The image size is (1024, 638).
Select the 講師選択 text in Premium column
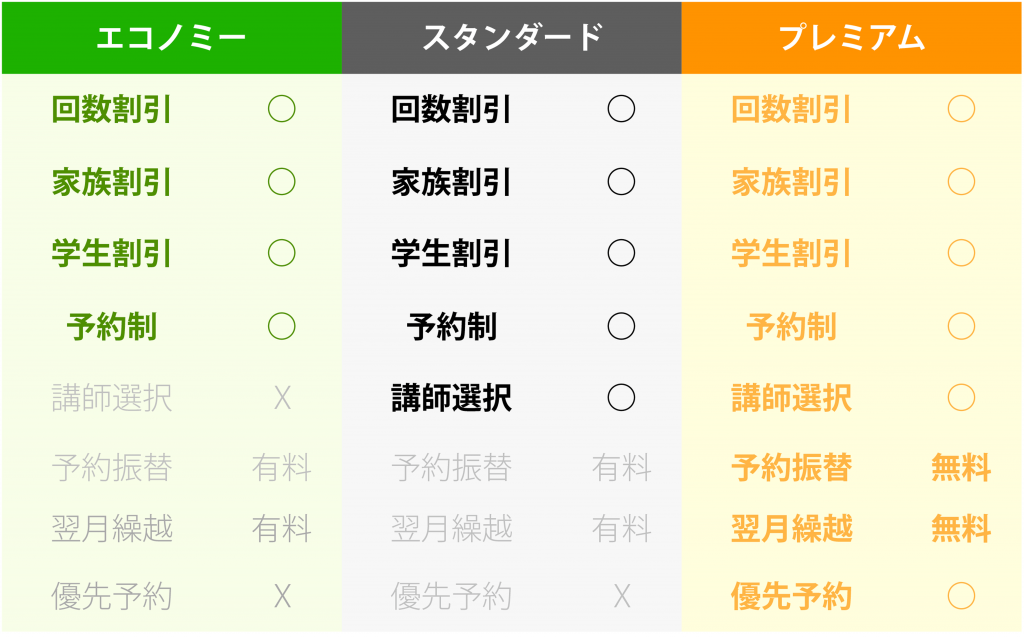(792, 398)
